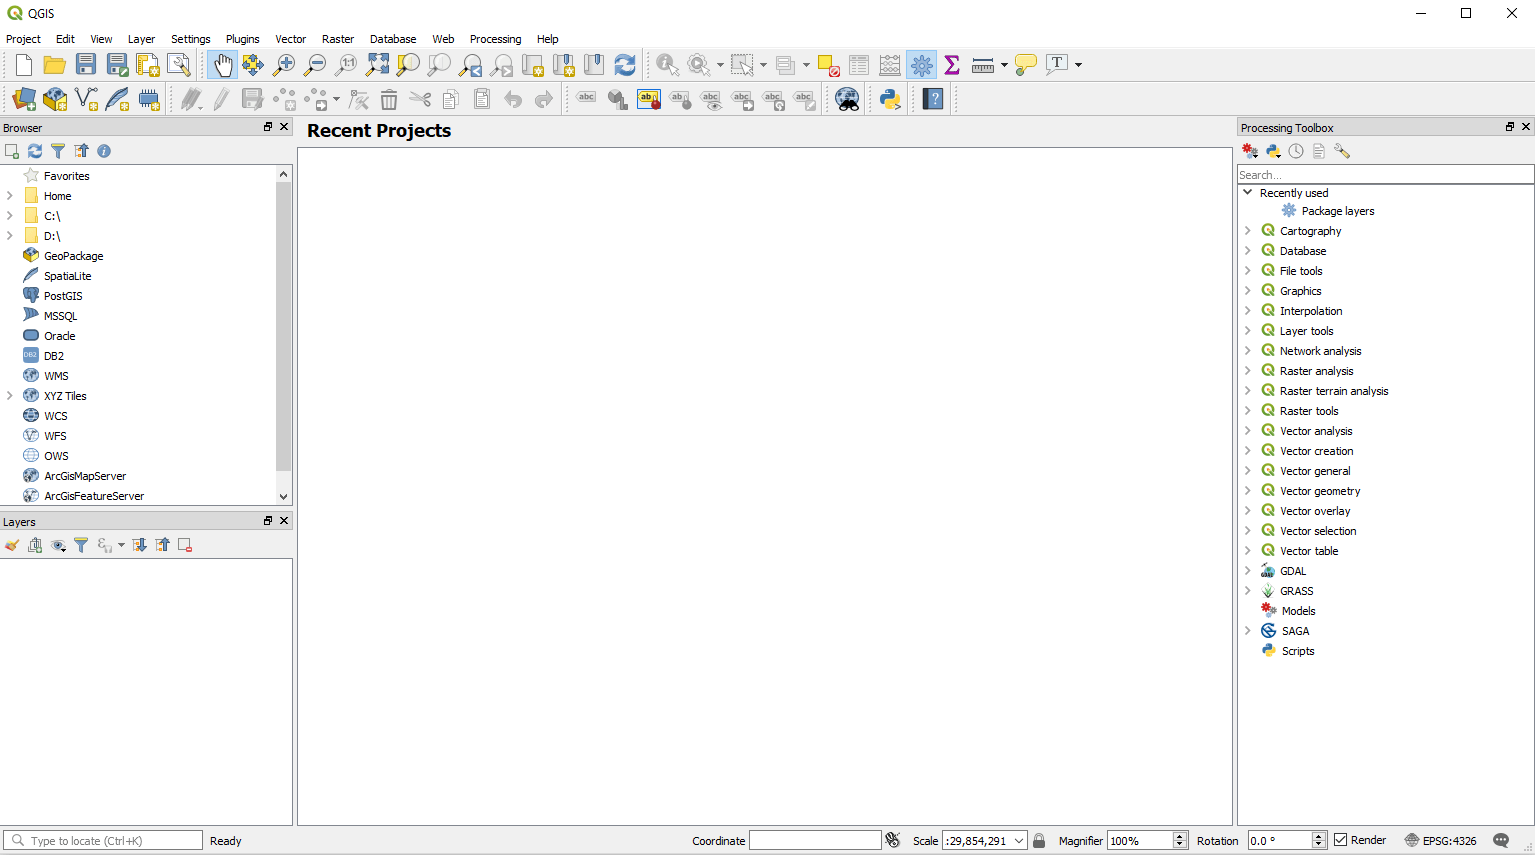The height and width of the screenshot is (855, 1535).
Task: Open the attribute table icon
Action: pos(858,65)
